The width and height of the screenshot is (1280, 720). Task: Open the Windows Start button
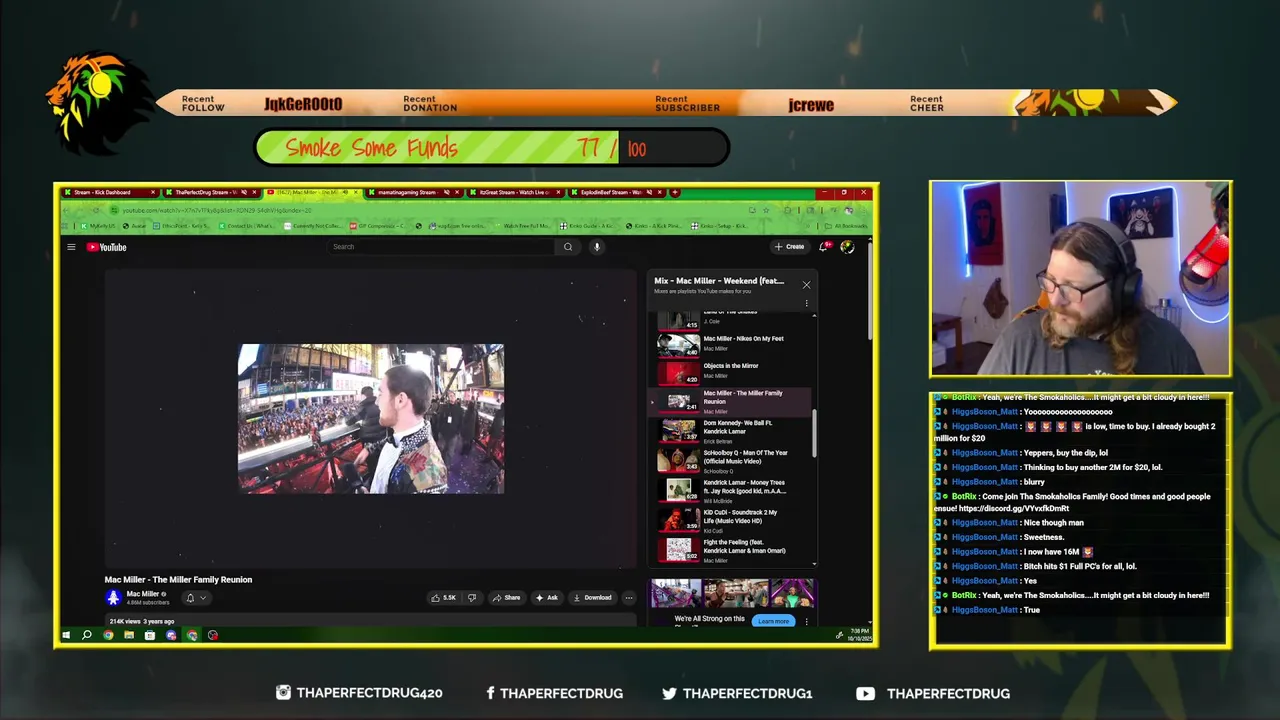[x=66, y=635]
